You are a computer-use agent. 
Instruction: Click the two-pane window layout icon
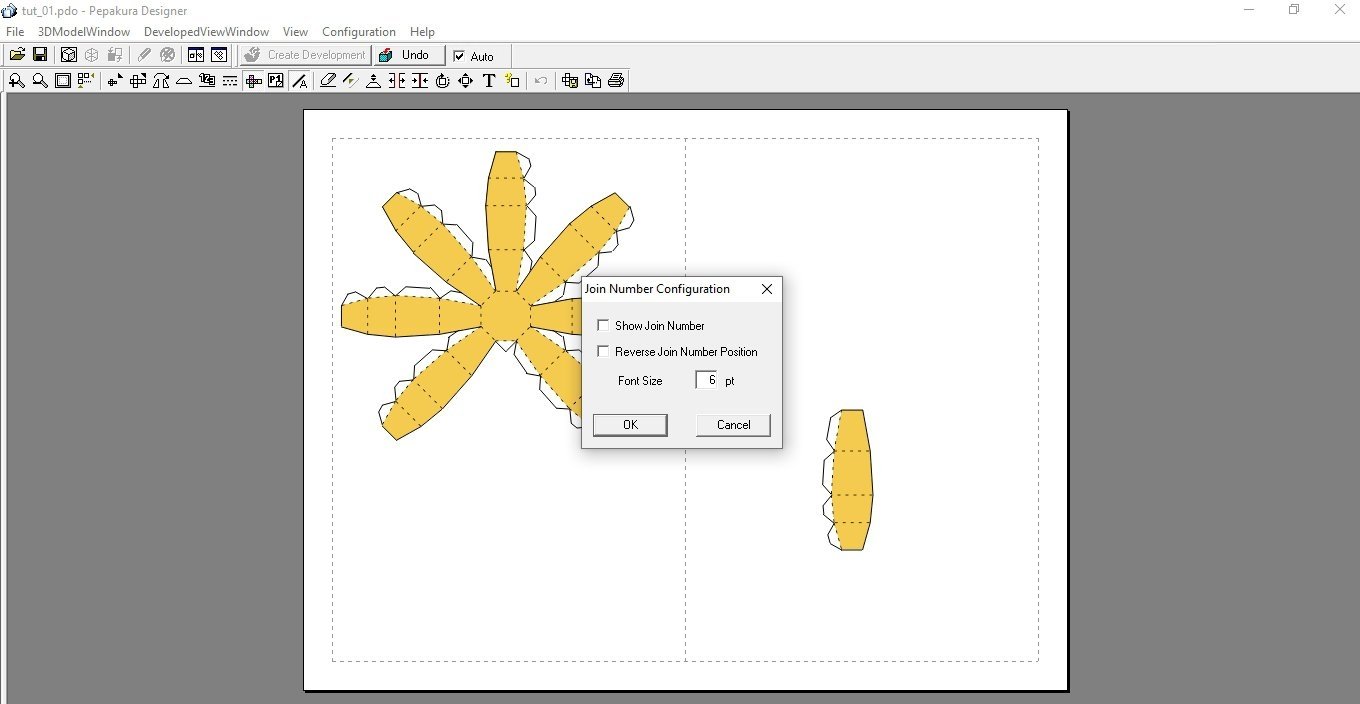pyautogui.click(x=196, y=55)
